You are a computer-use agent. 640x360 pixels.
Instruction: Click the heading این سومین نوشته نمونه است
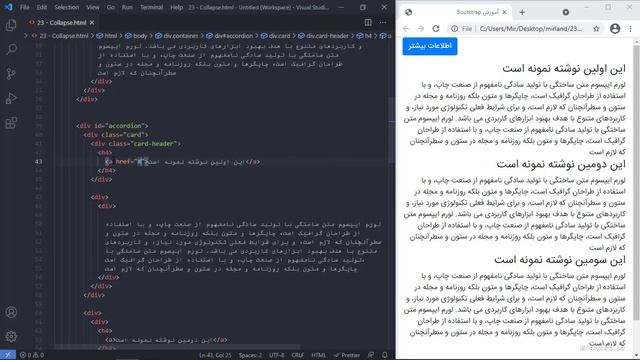pos(560,260)
